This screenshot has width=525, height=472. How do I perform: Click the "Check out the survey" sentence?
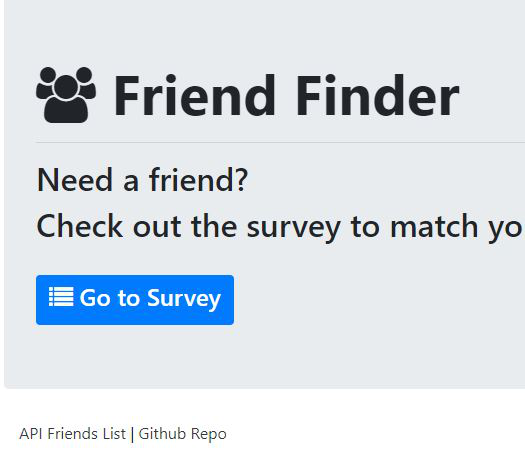[279, 228]
